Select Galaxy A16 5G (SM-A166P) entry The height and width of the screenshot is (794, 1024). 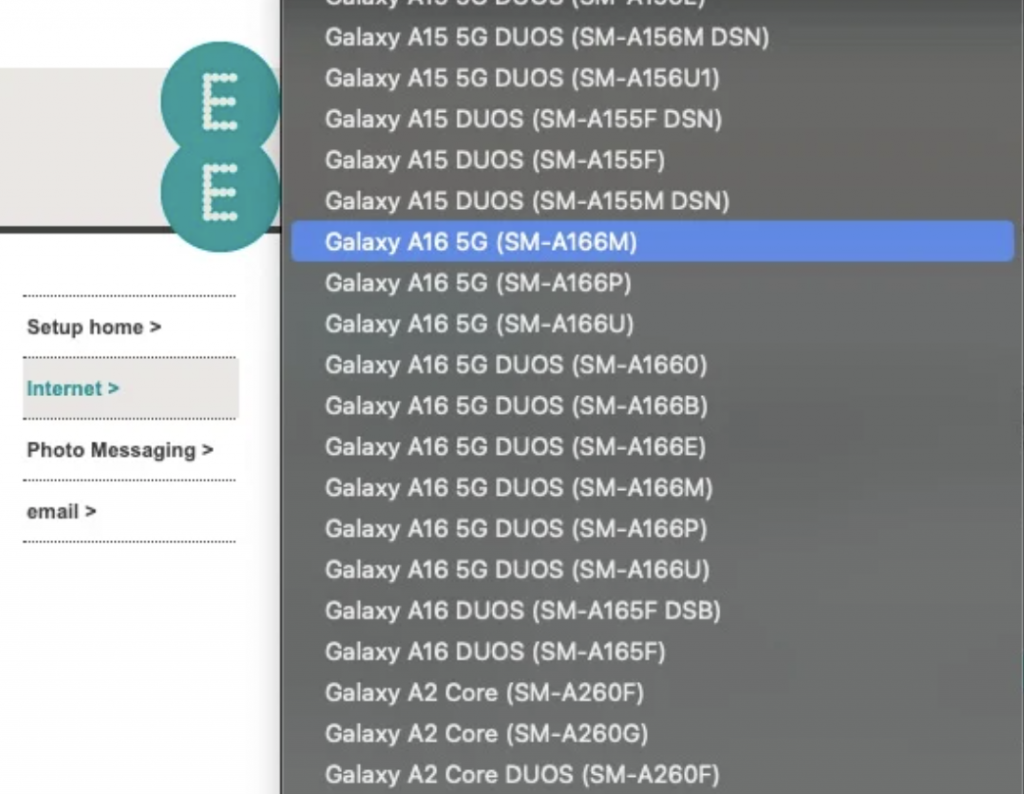click(x=477, y=283)
